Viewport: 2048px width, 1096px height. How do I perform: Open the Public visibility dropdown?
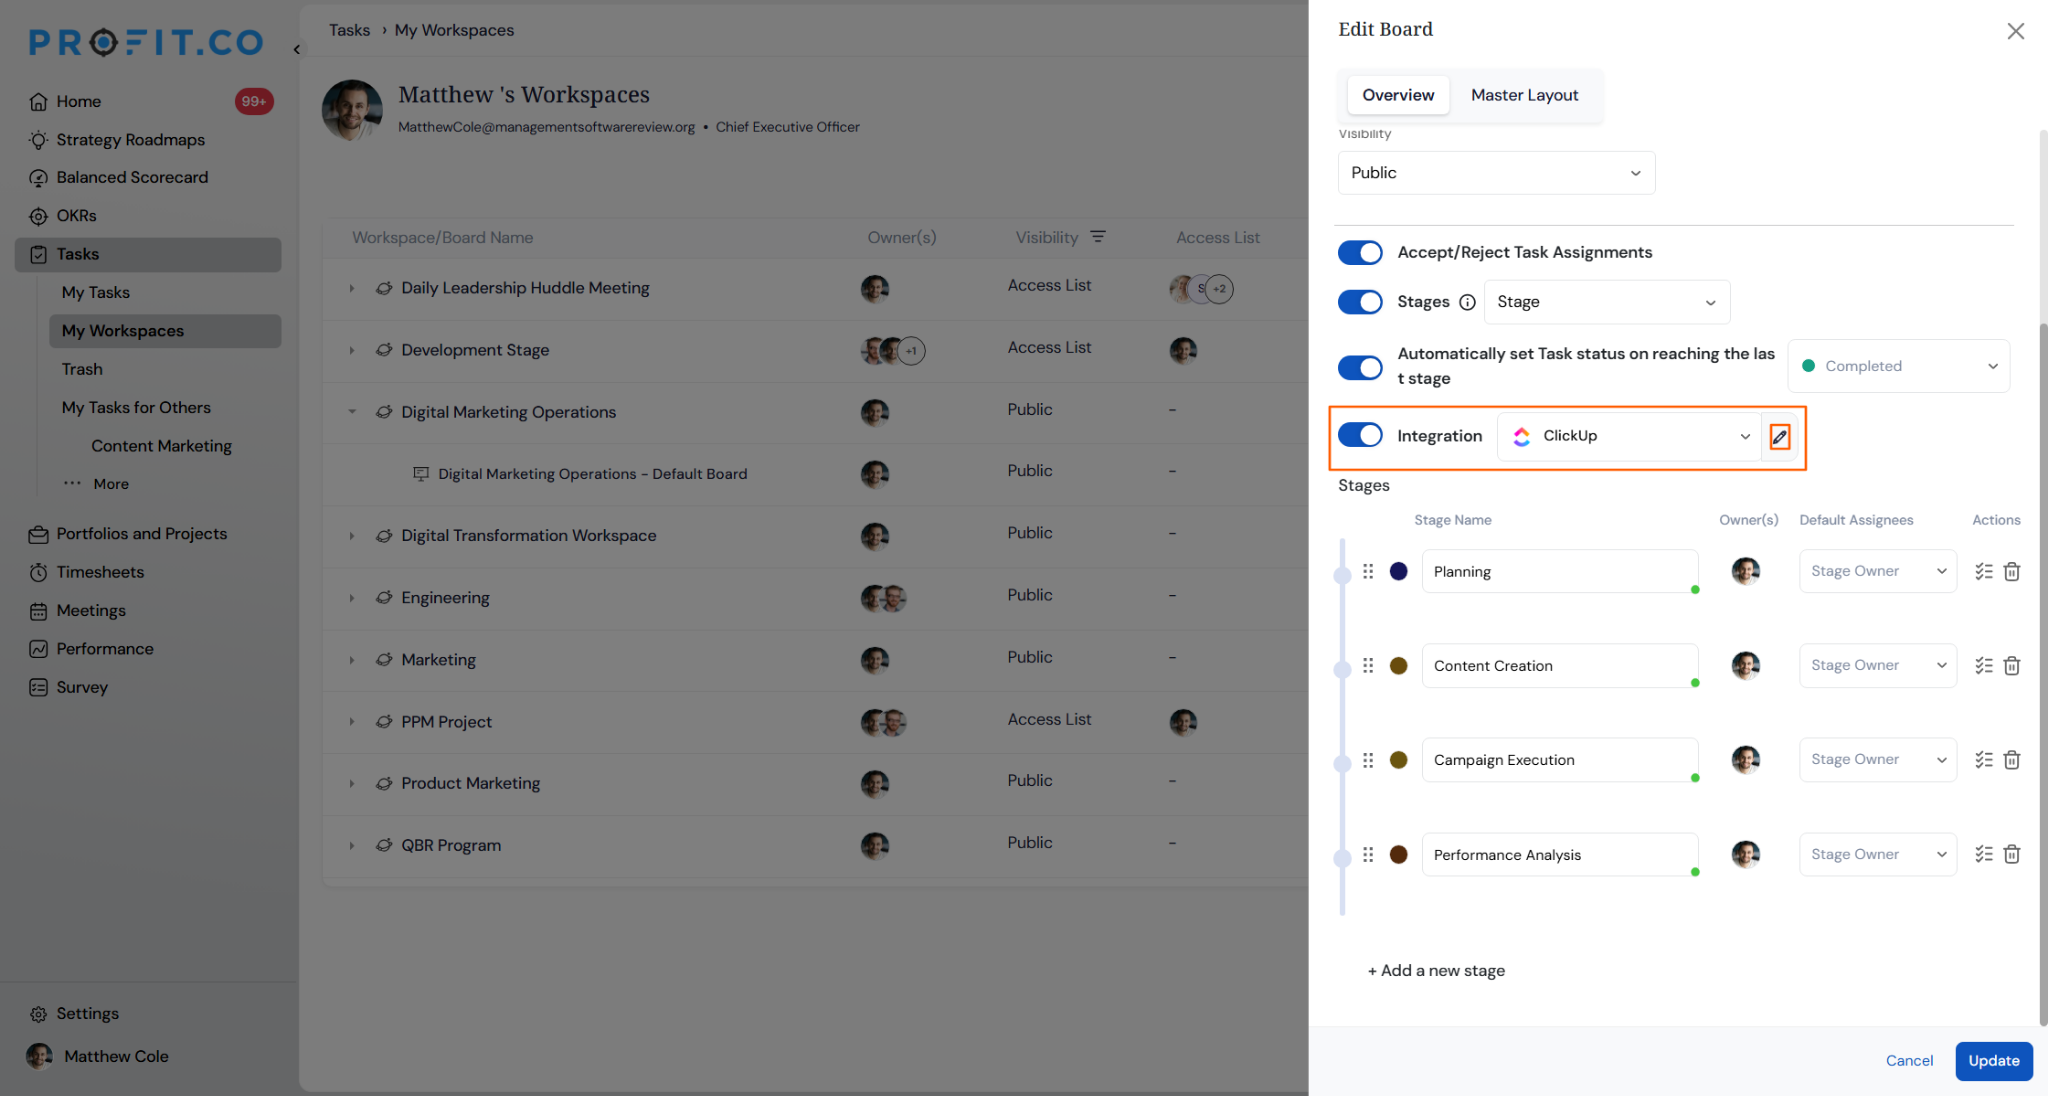click(1496, 173)
